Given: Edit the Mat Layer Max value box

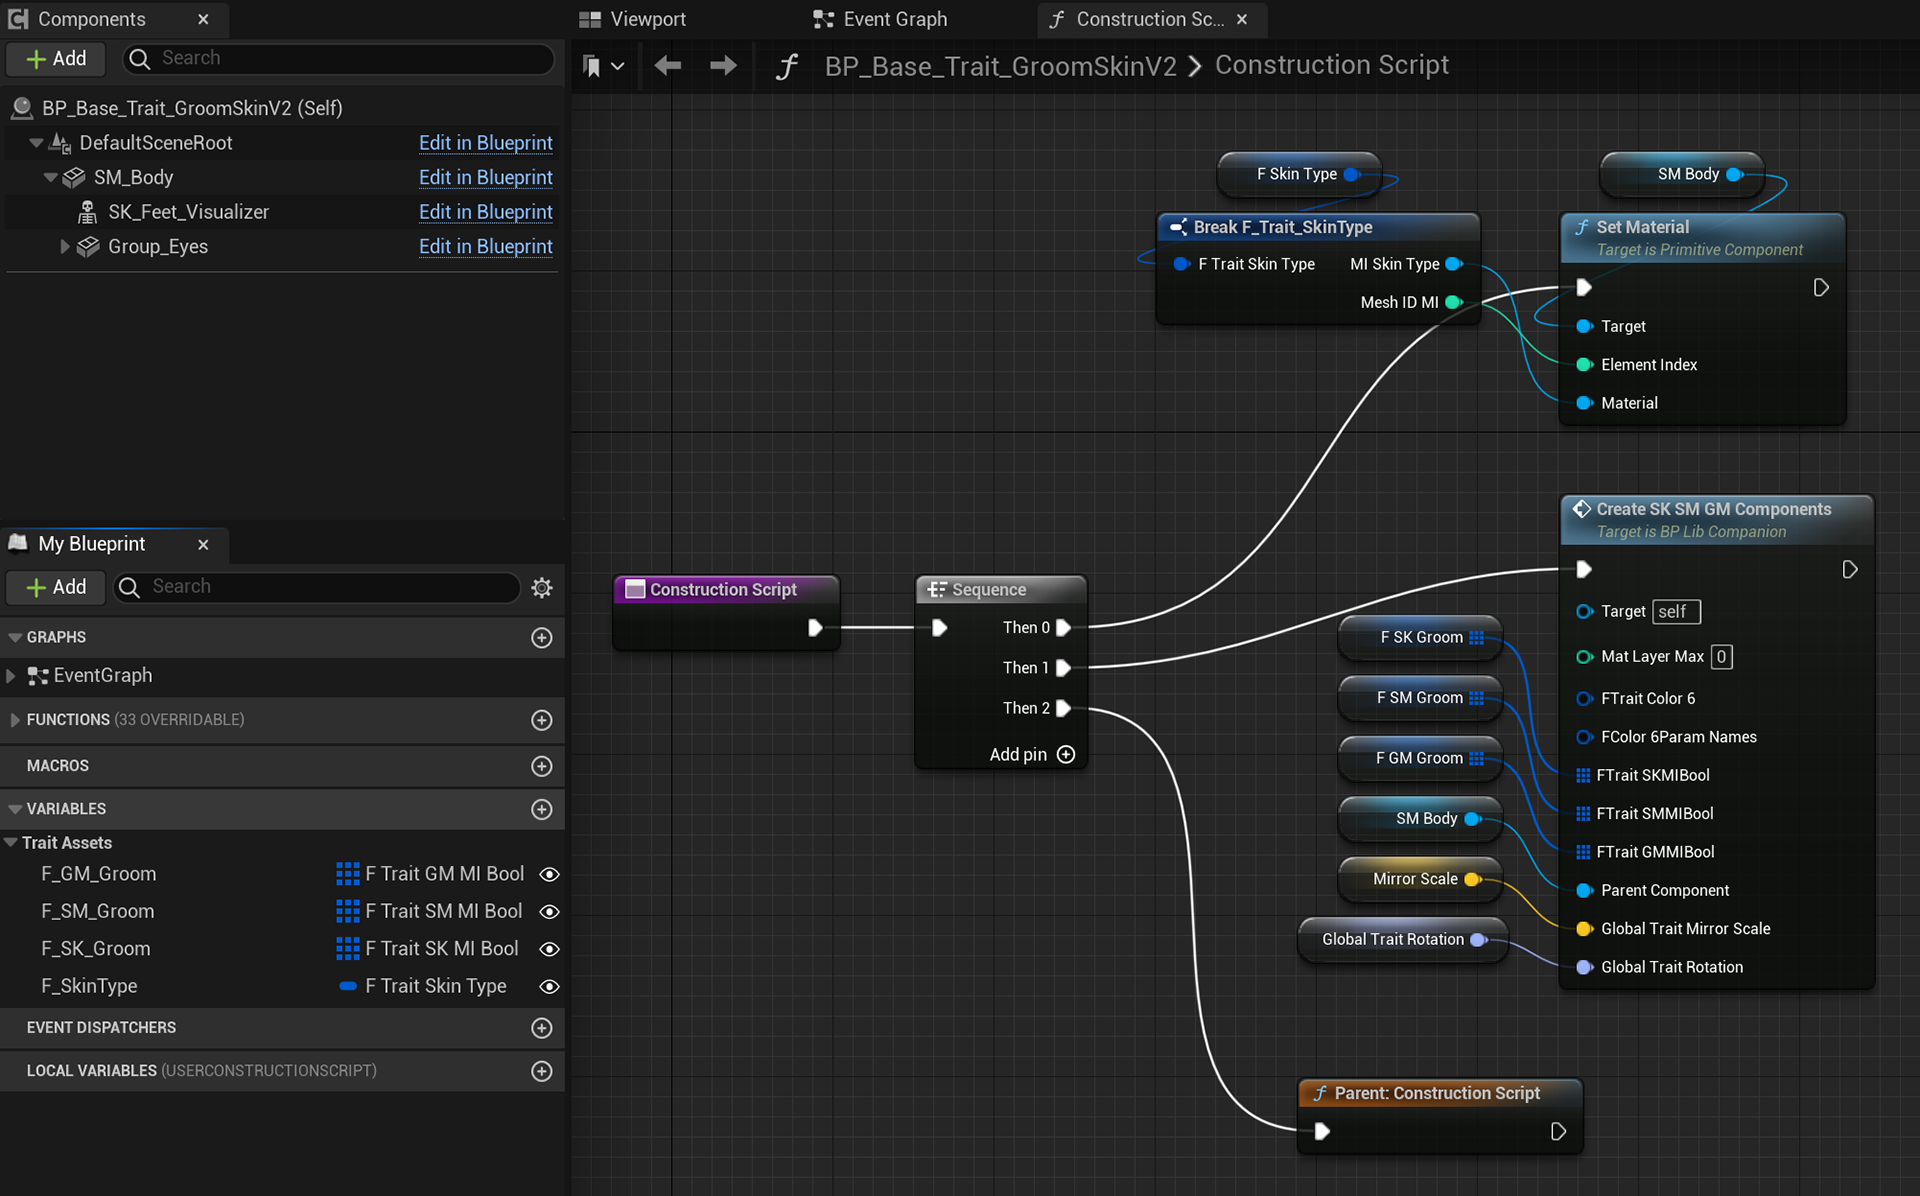Looking at the screenshot, I should tap(1721, 657).
